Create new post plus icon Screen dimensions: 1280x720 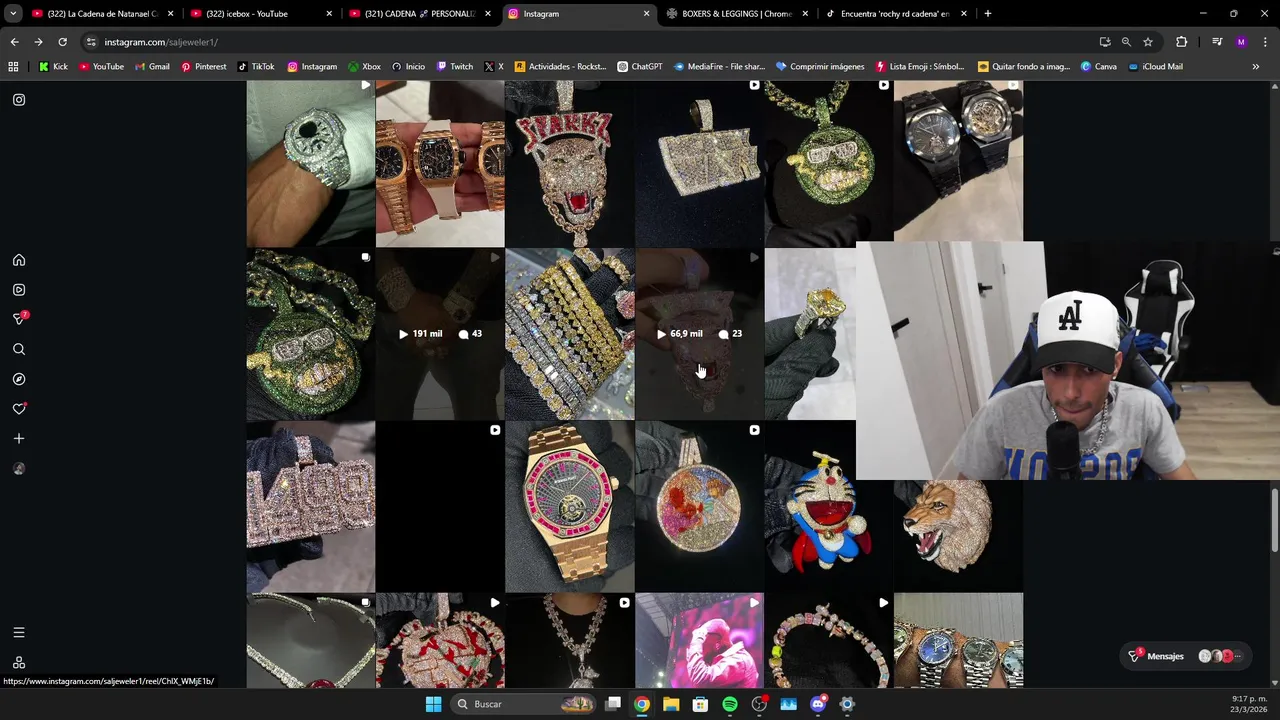(19, 439)
